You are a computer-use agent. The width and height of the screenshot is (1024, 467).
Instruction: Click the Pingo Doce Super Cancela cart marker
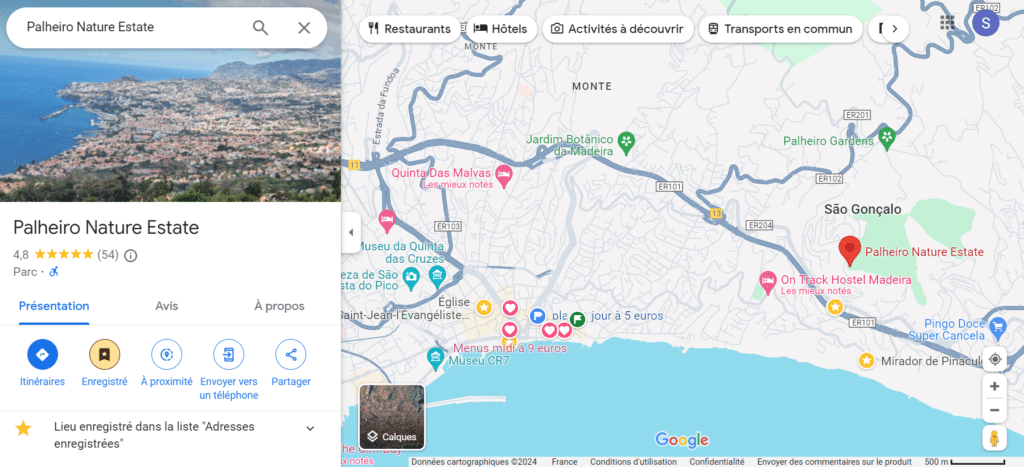[997, 327]
